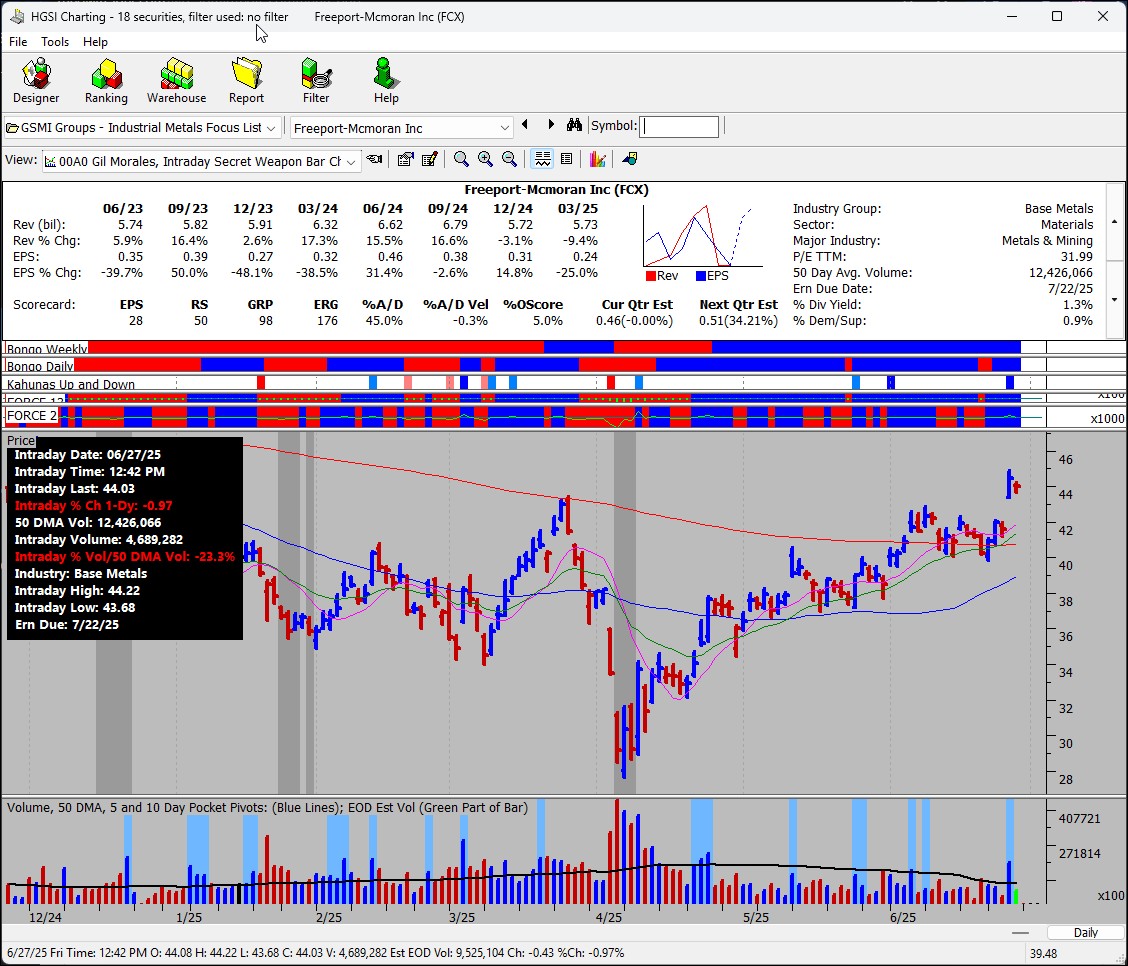Click the zoom out magnifier icon
The height and width of the screenshot is (966, 1128).
click(x=509, y=160)
